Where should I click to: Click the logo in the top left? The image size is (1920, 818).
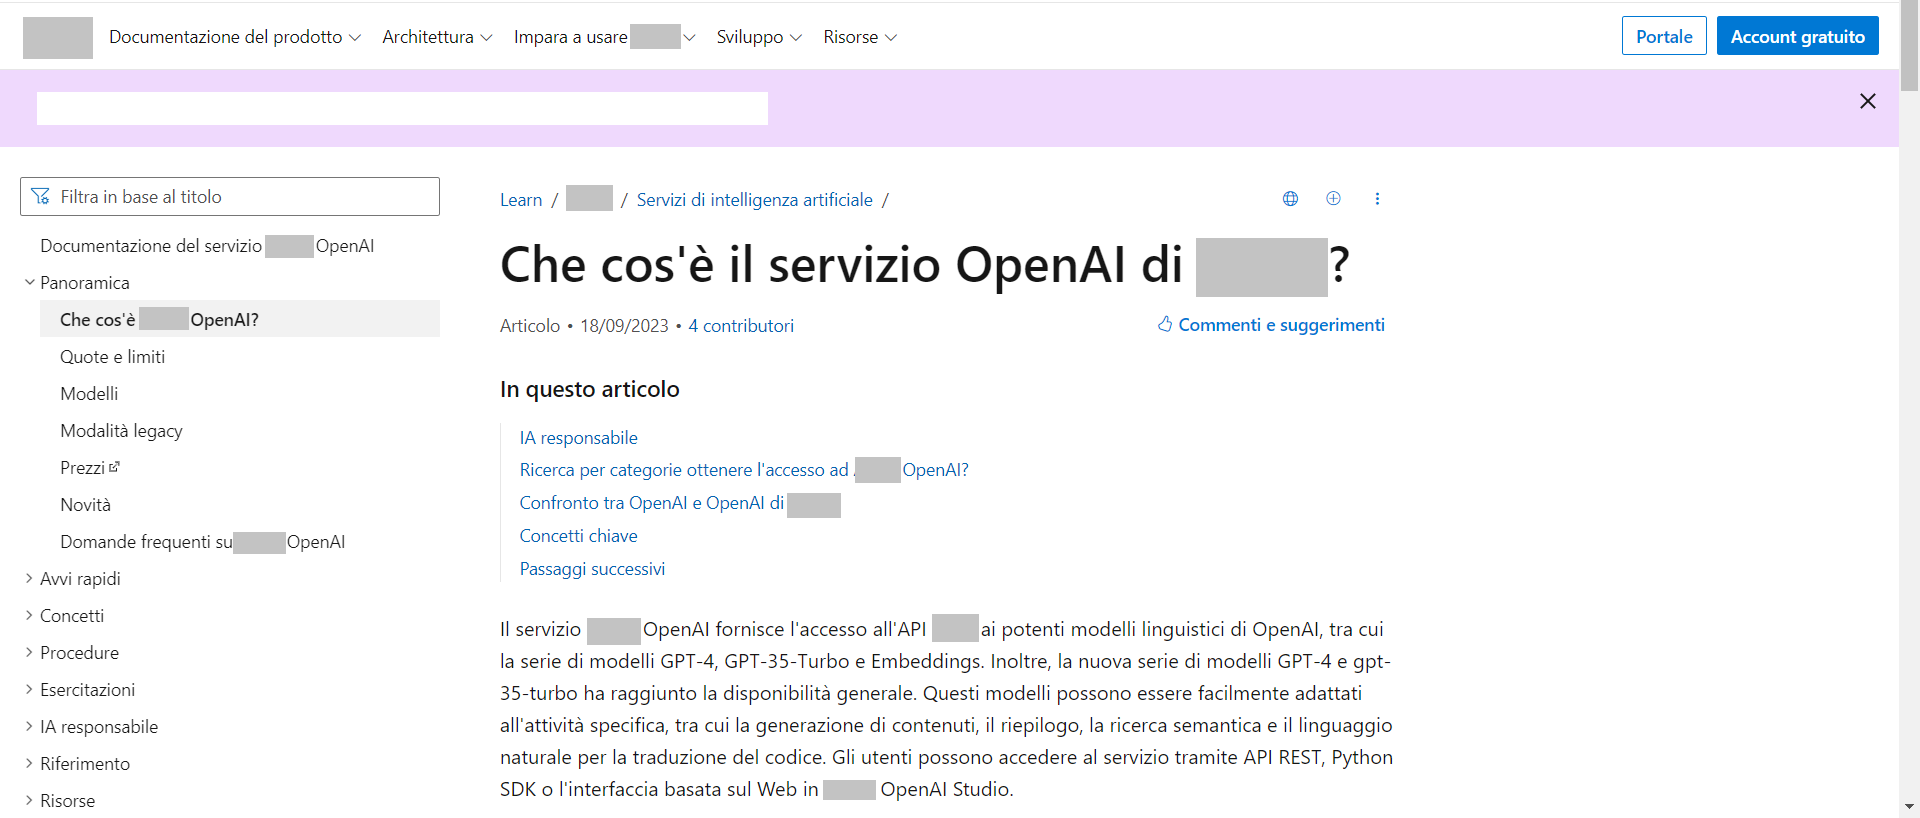(58, 38)
